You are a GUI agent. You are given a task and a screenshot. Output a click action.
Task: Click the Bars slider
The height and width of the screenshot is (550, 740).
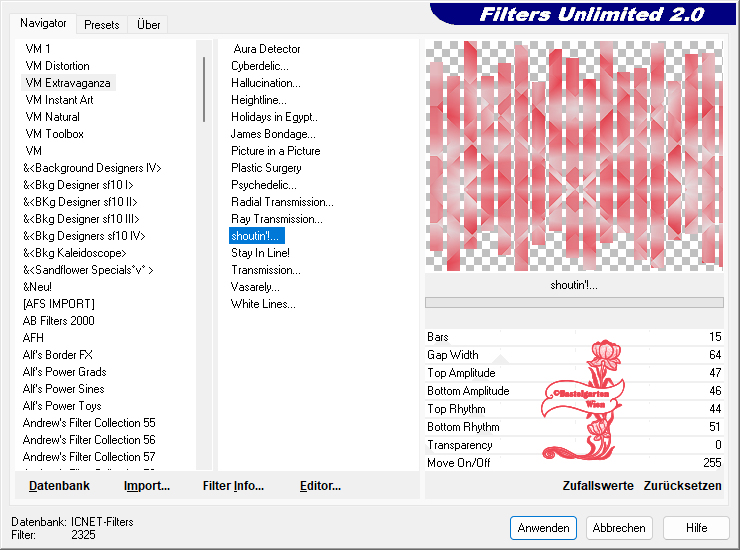[574, 337]
